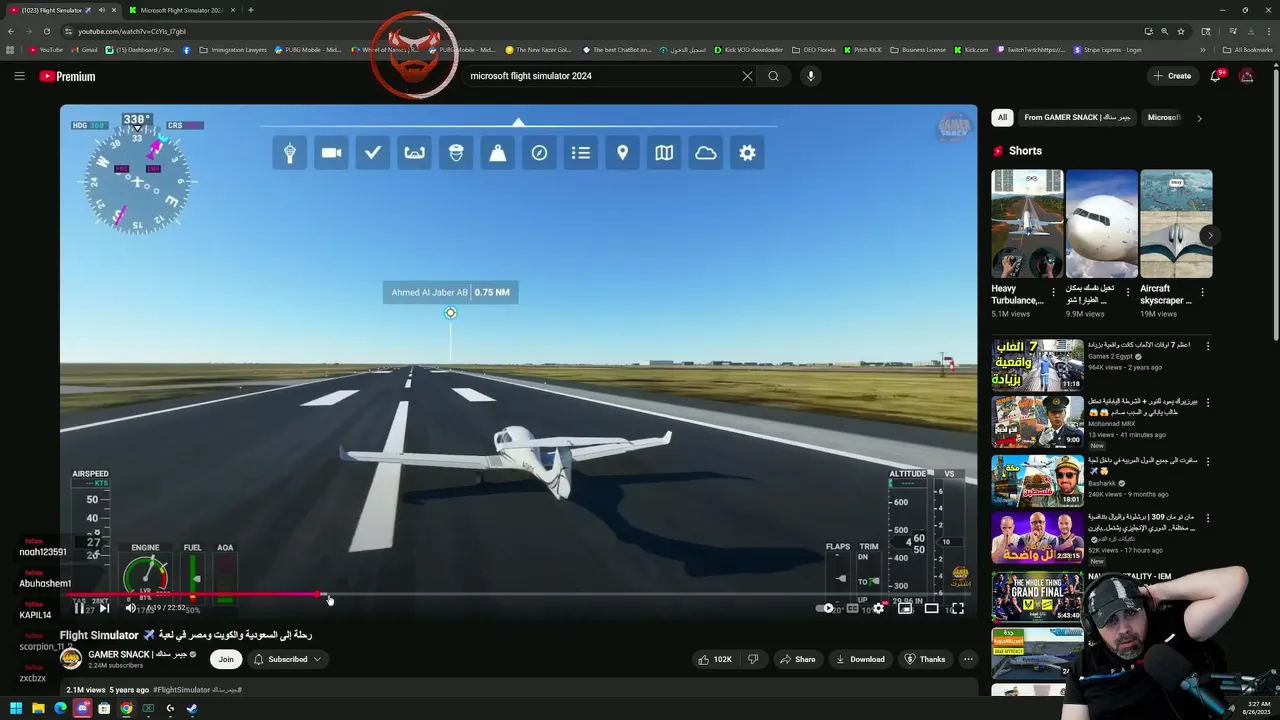Like the video with 102K likes
Screen dimensions: 1280x720
pos(716,659)
